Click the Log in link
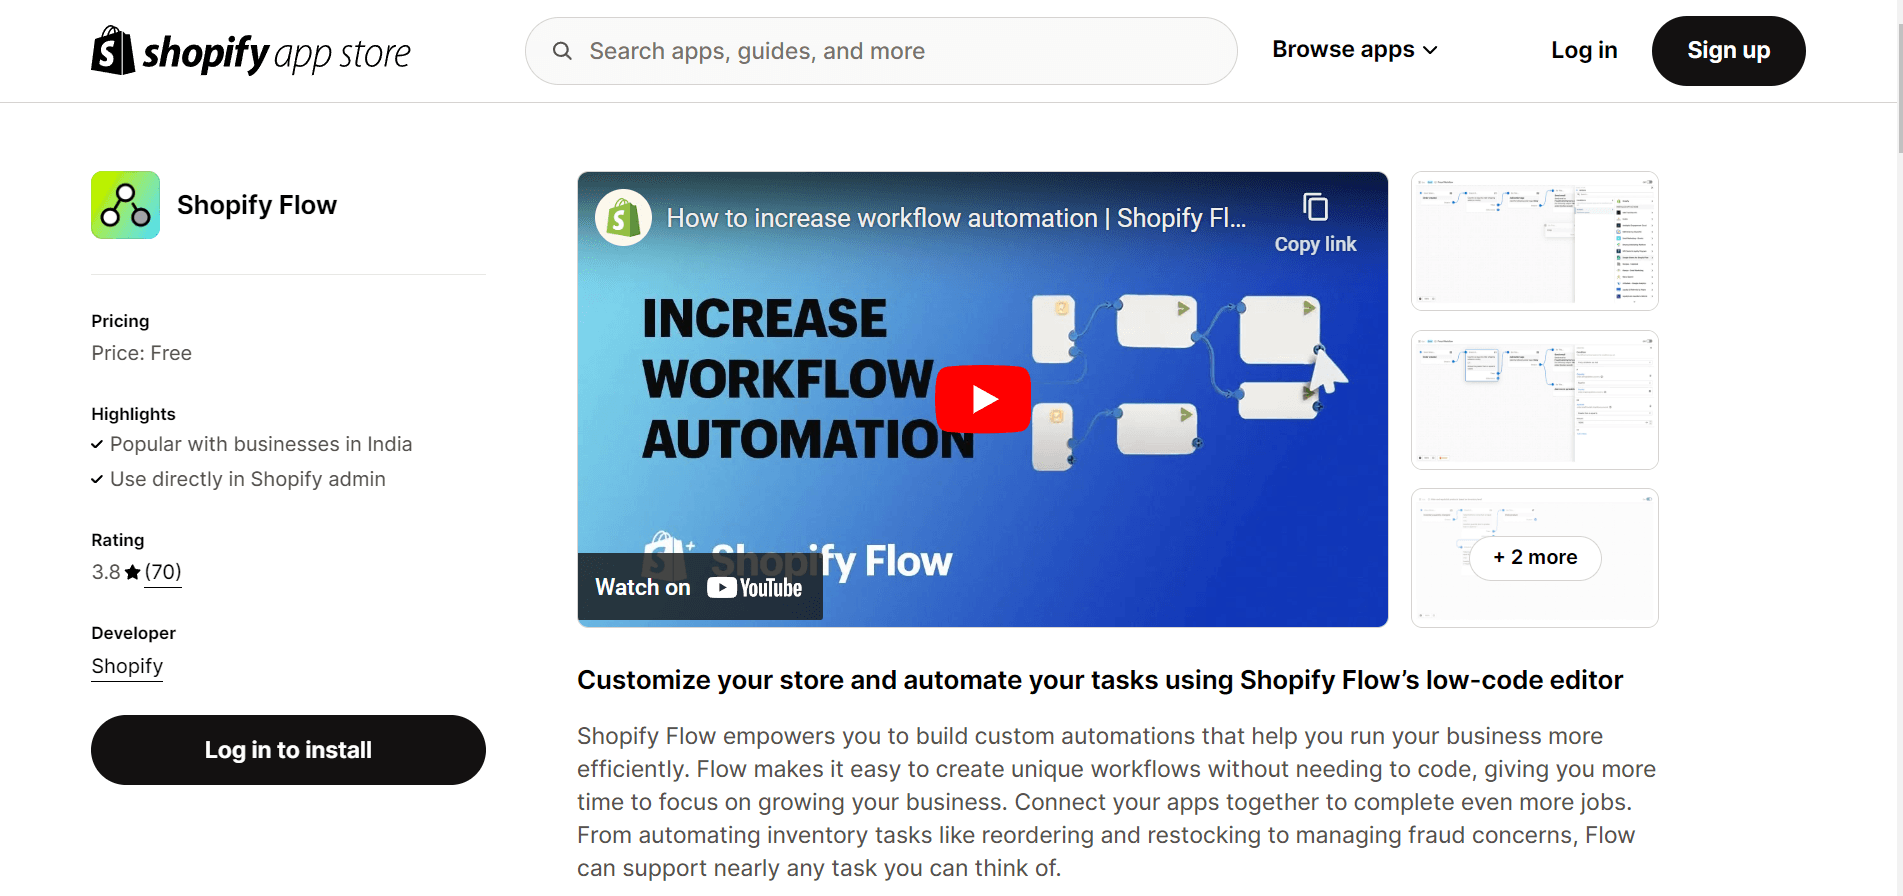1903x896 pixels. (1584, 50)
